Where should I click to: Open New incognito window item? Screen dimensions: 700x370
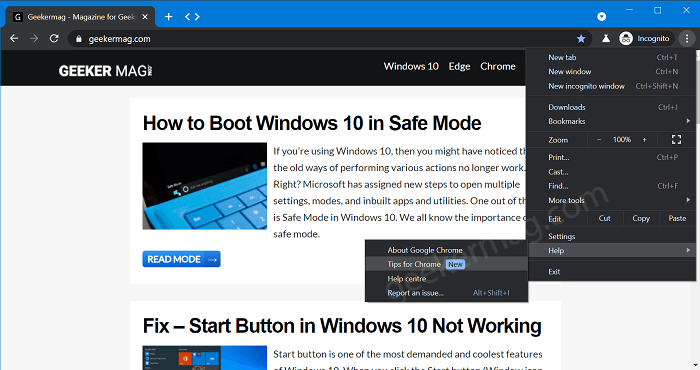coord(612,86)
